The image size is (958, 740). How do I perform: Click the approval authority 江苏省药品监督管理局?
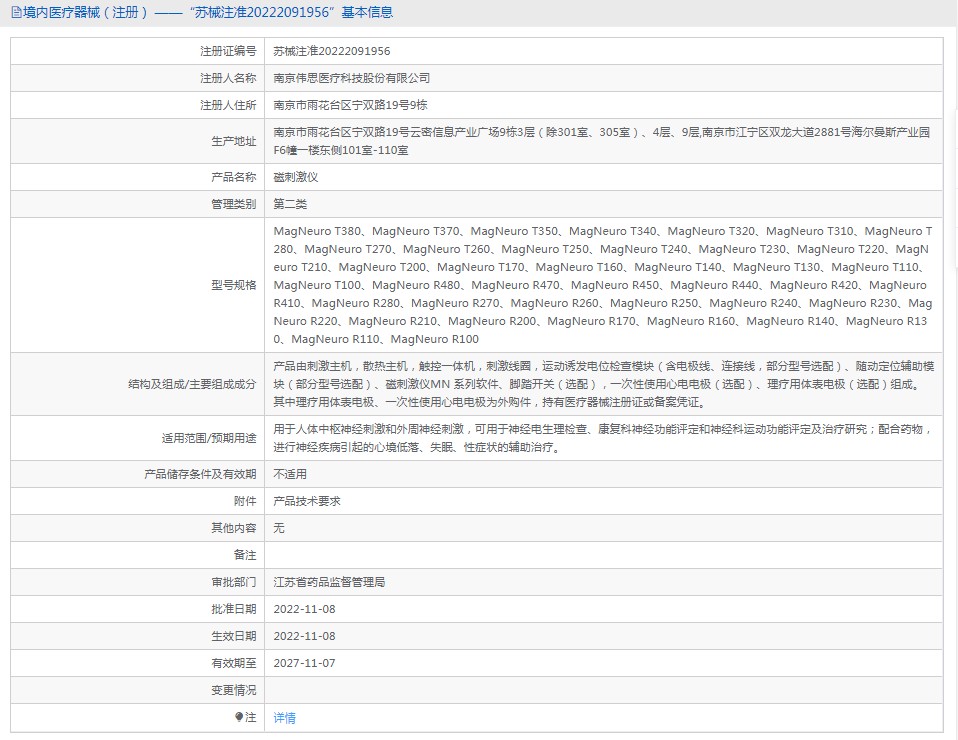(329, 582)
